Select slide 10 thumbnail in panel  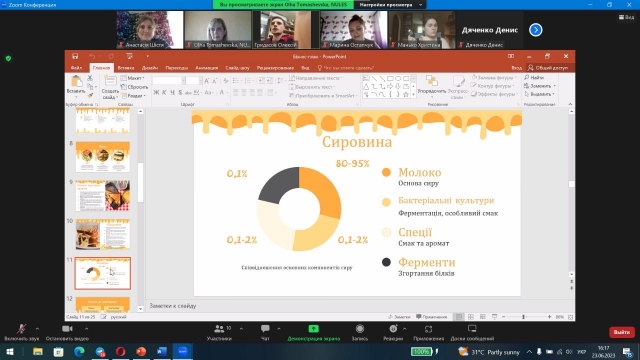pos(103,234)
